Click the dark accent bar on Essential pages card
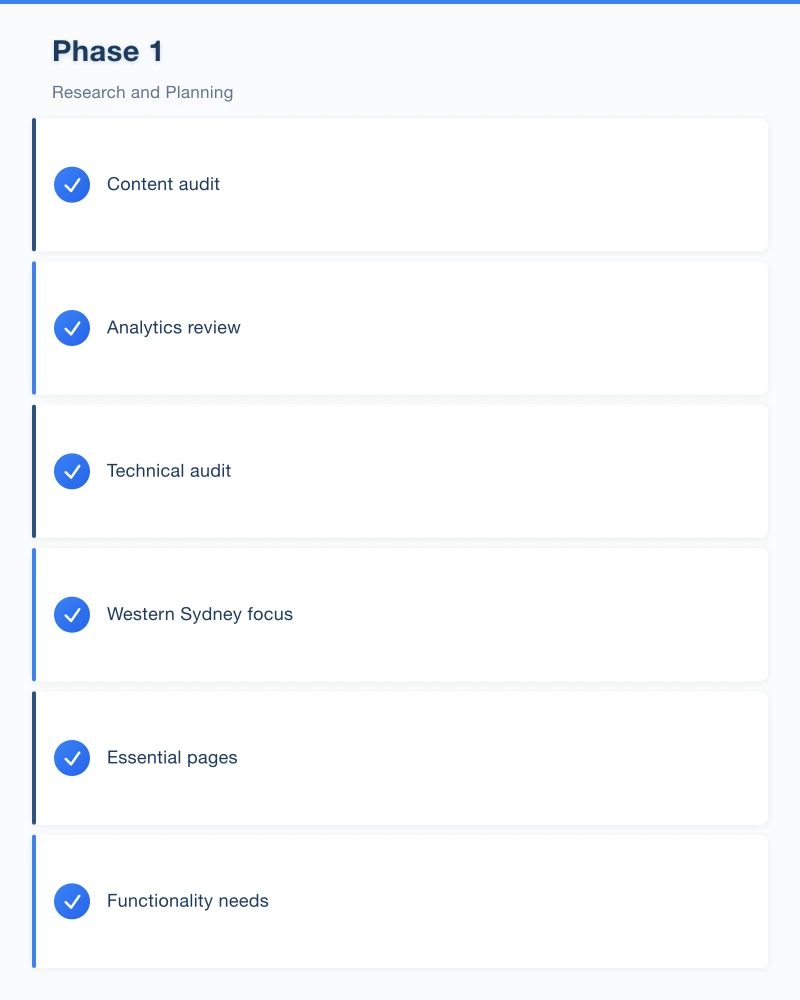This screenshot has width=800, height=1000. (x=34, y=758)
